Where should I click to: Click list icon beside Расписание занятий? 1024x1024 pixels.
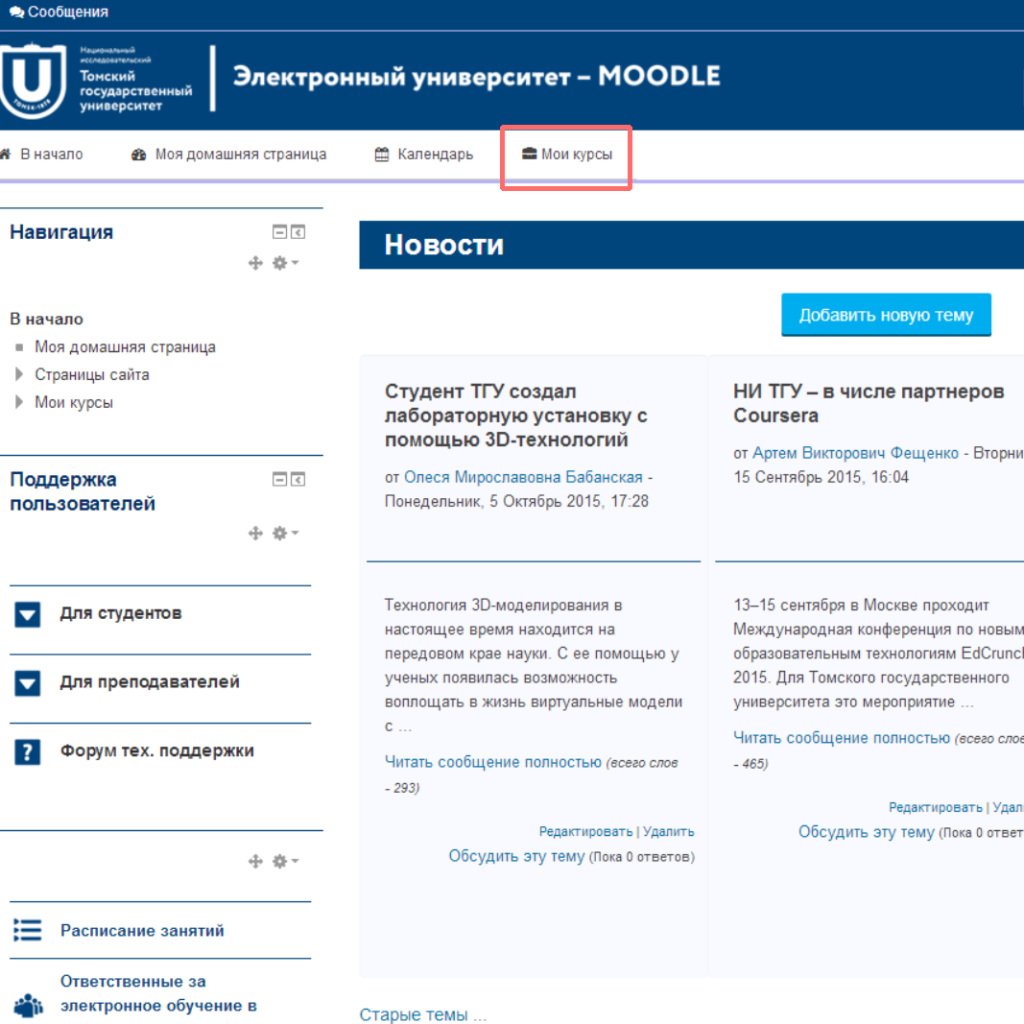(x=27, y=930)
